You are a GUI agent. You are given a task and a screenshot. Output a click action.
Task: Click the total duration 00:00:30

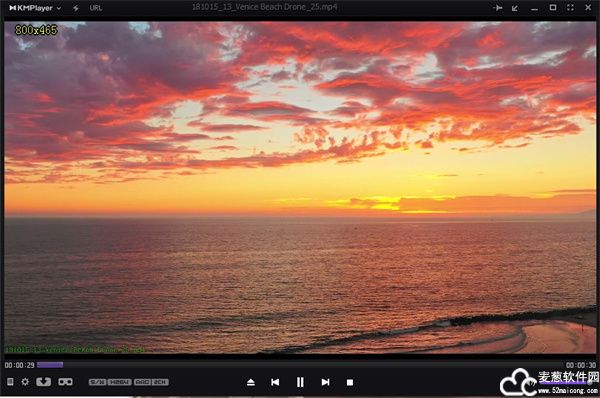coord(581,365)
